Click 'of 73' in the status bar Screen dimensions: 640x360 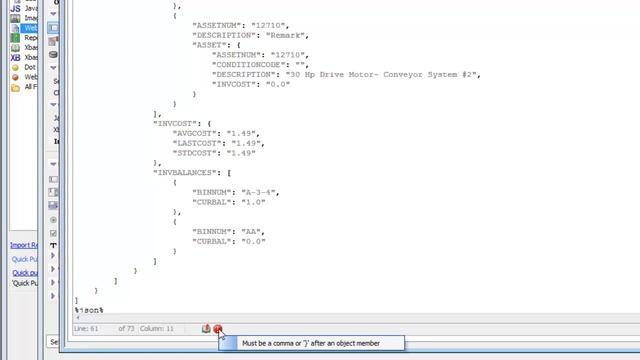pos(127,329)
